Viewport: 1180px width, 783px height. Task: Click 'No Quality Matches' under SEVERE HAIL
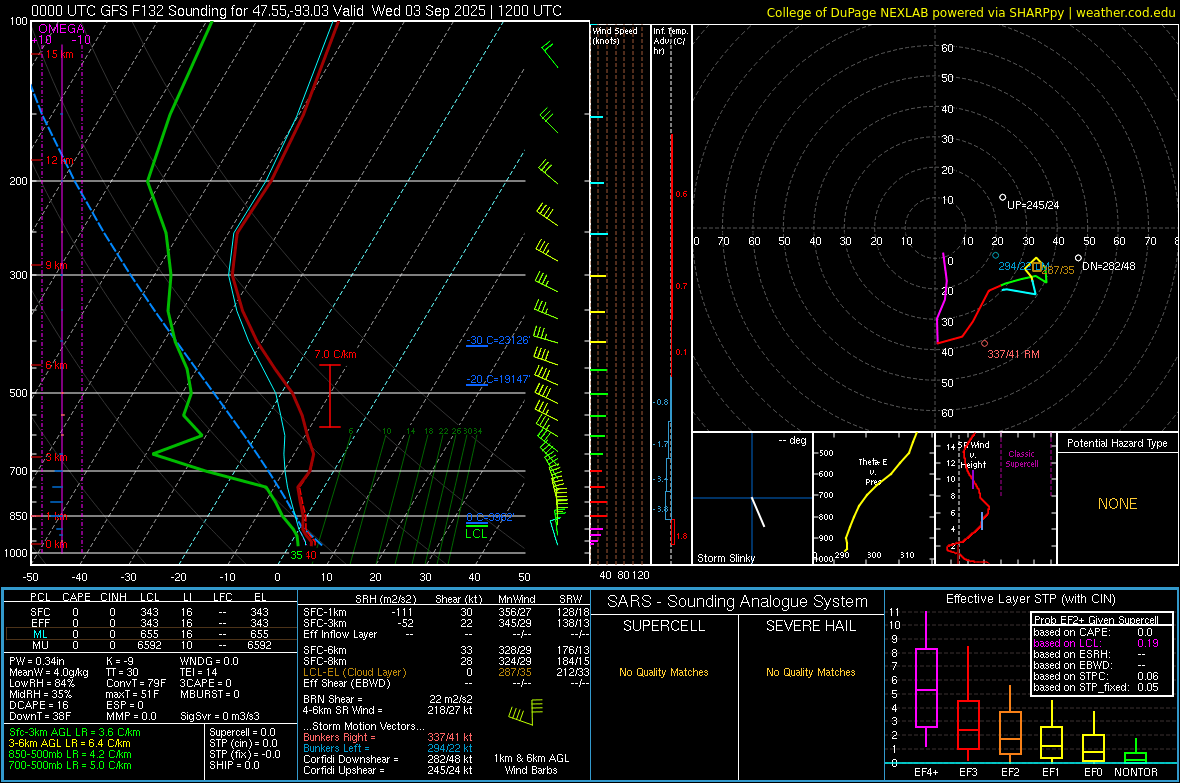[x=810, y=672]
